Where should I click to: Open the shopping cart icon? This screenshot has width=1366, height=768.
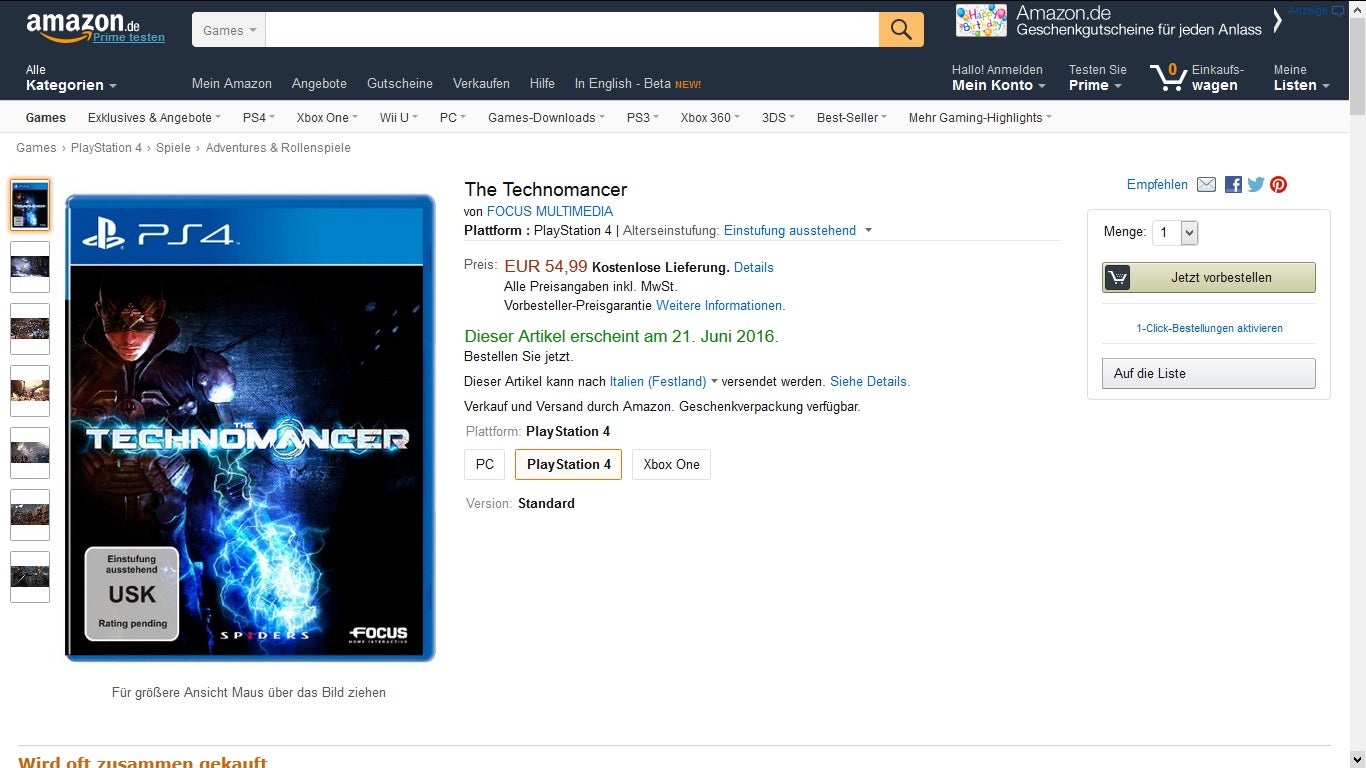point(1168,77)
